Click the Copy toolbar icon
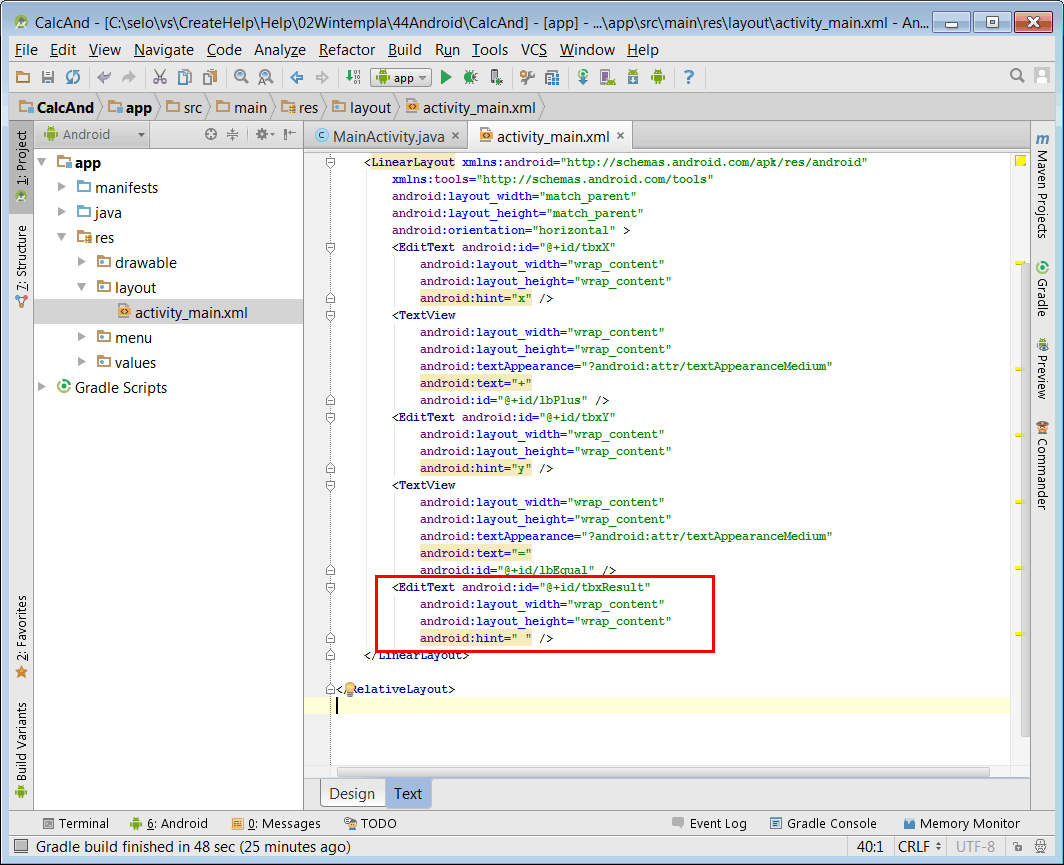 click(185, 77)
